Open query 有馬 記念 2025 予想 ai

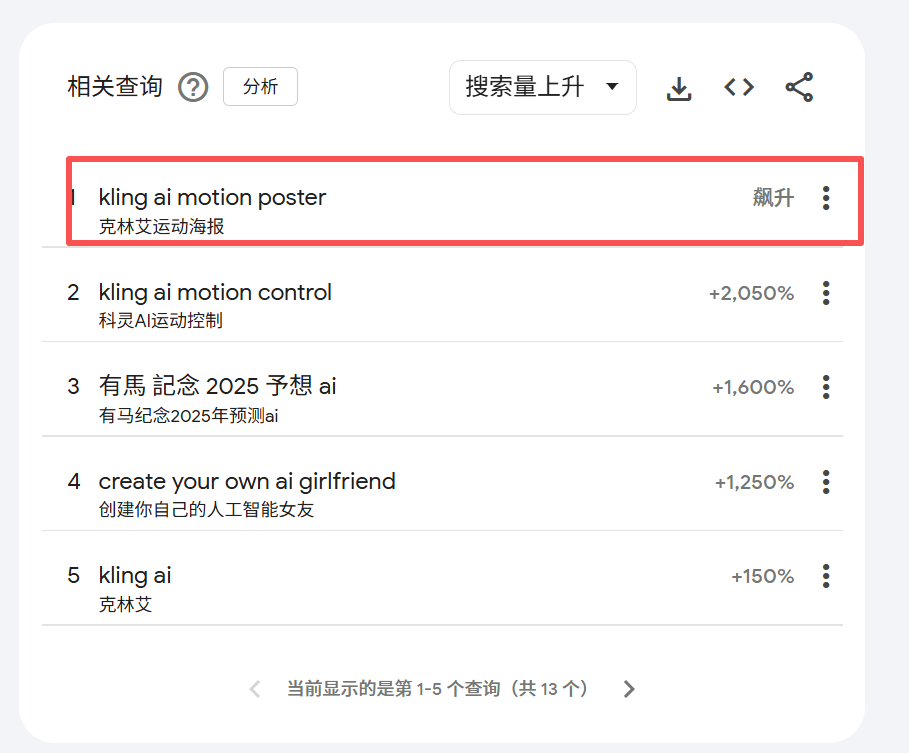(x=217, y=386)
